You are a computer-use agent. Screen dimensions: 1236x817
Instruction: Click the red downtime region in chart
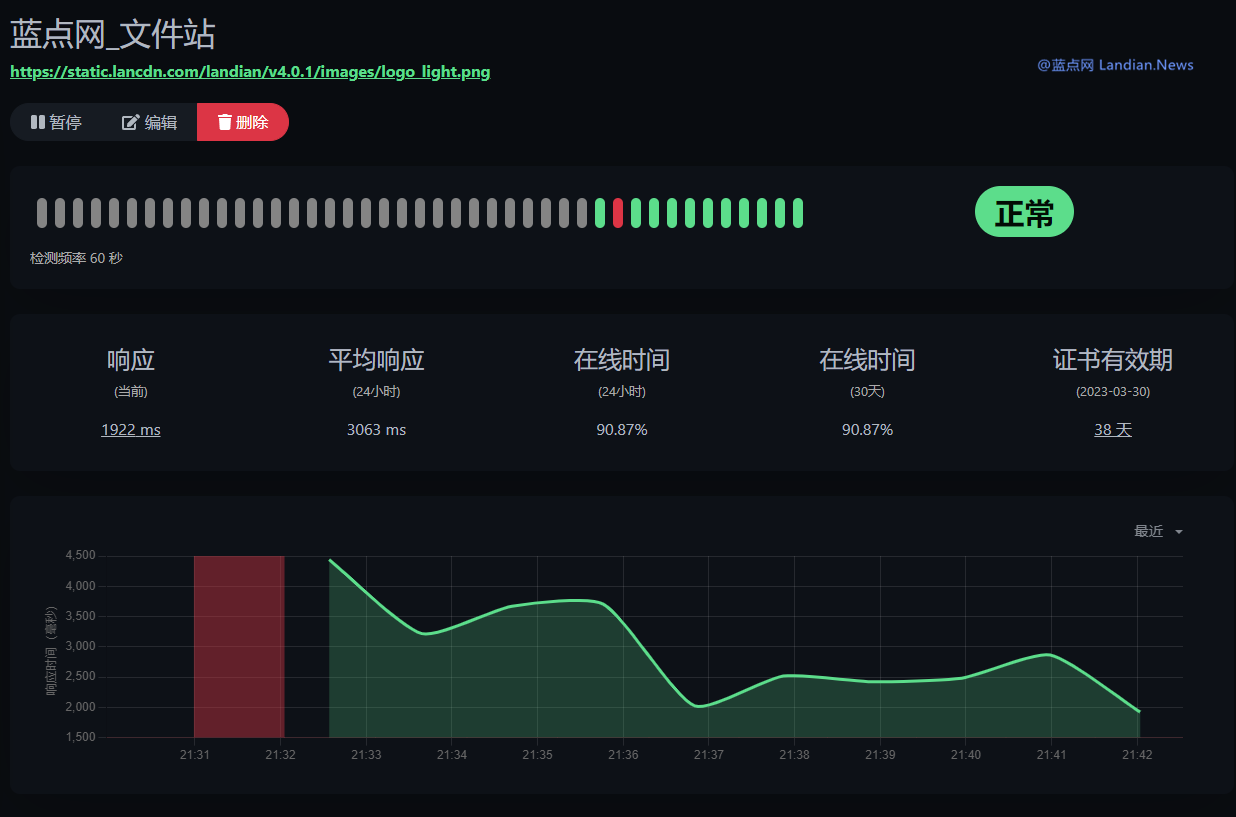click(239, 646)
